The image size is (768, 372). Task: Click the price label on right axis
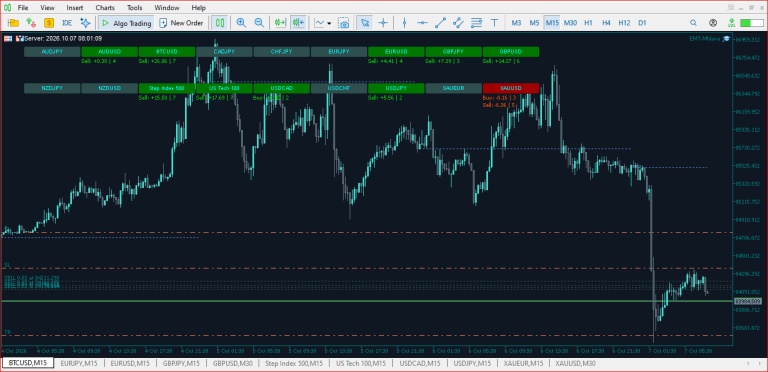point(747,301)
